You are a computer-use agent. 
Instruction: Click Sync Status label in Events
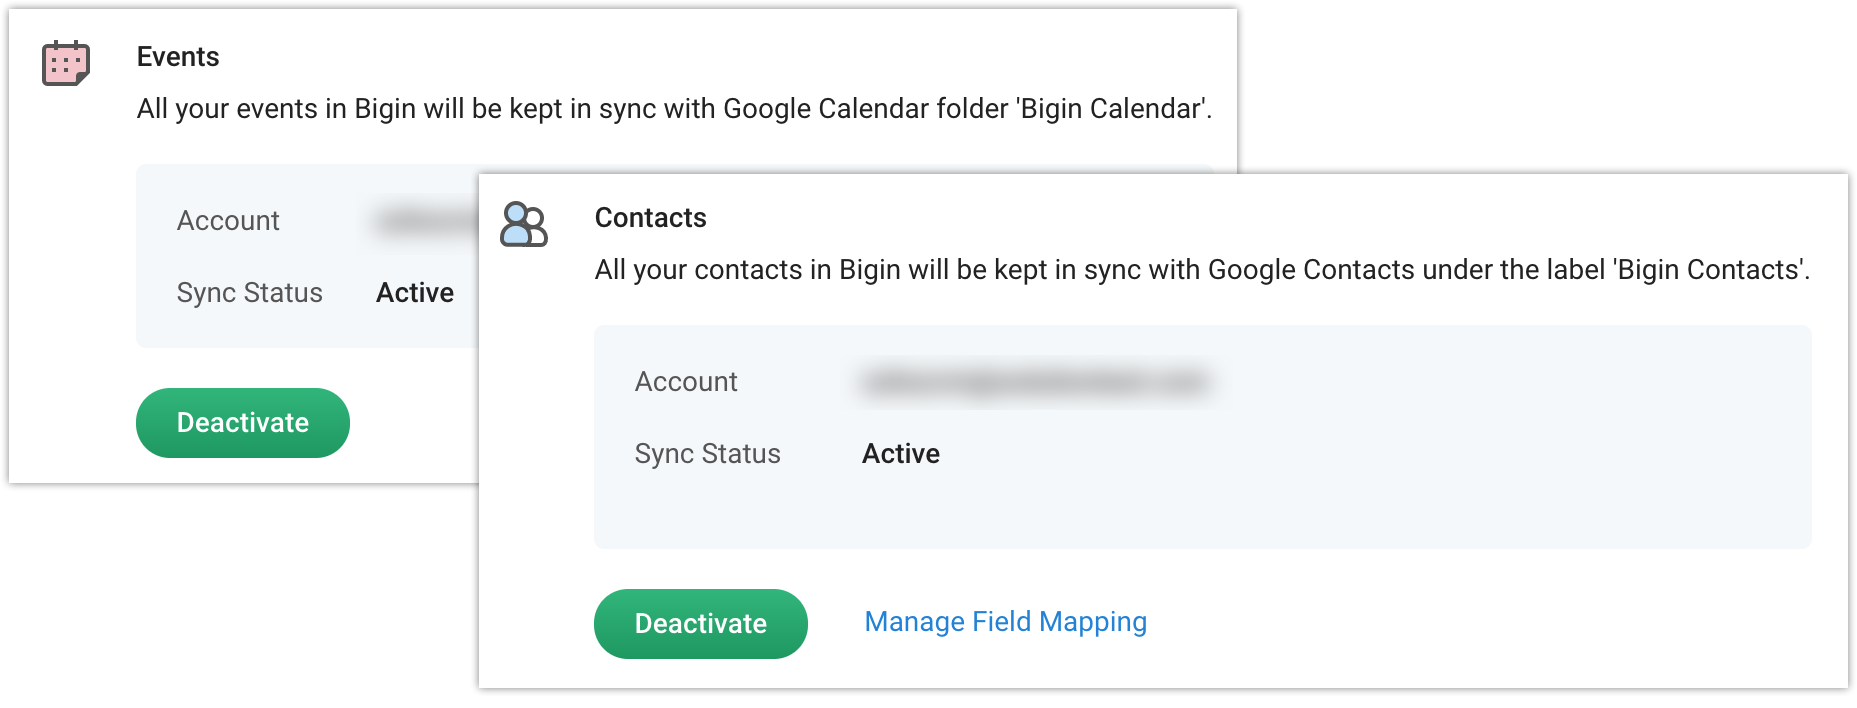click(250, 293)
